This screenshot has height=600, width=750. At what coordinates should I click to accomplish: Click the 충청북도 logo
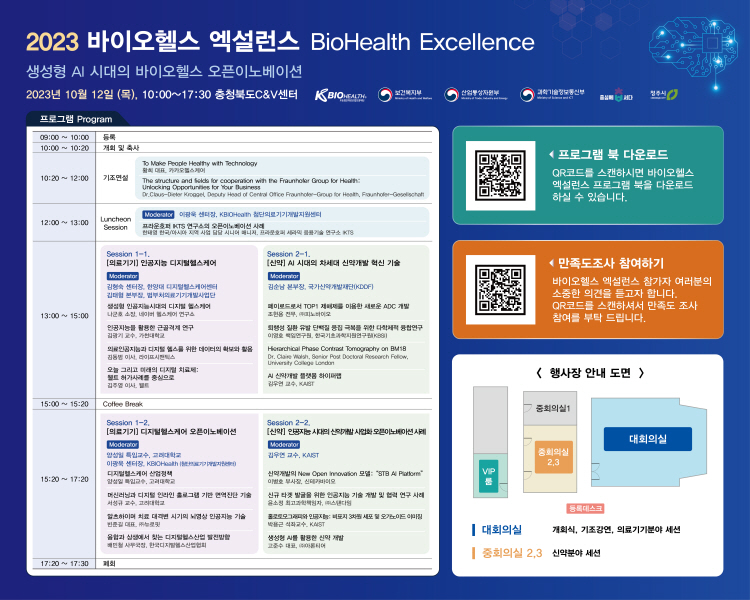(x=616, y=96)
